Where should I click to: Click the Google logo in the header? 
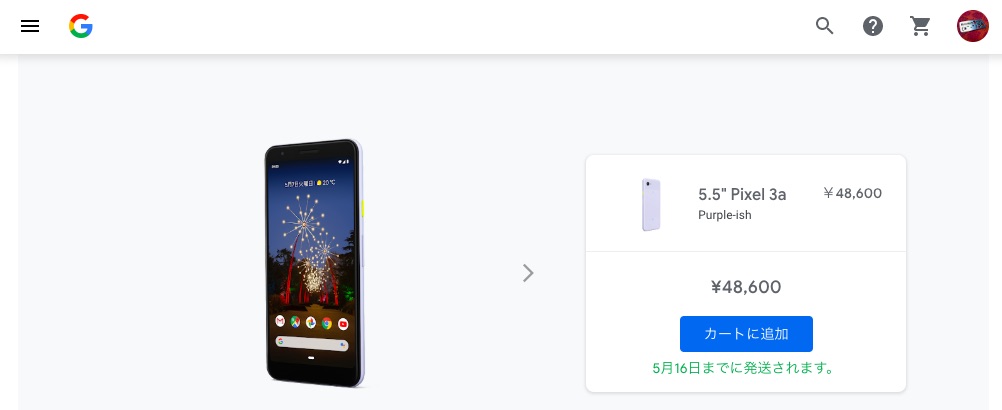(81, 26)
